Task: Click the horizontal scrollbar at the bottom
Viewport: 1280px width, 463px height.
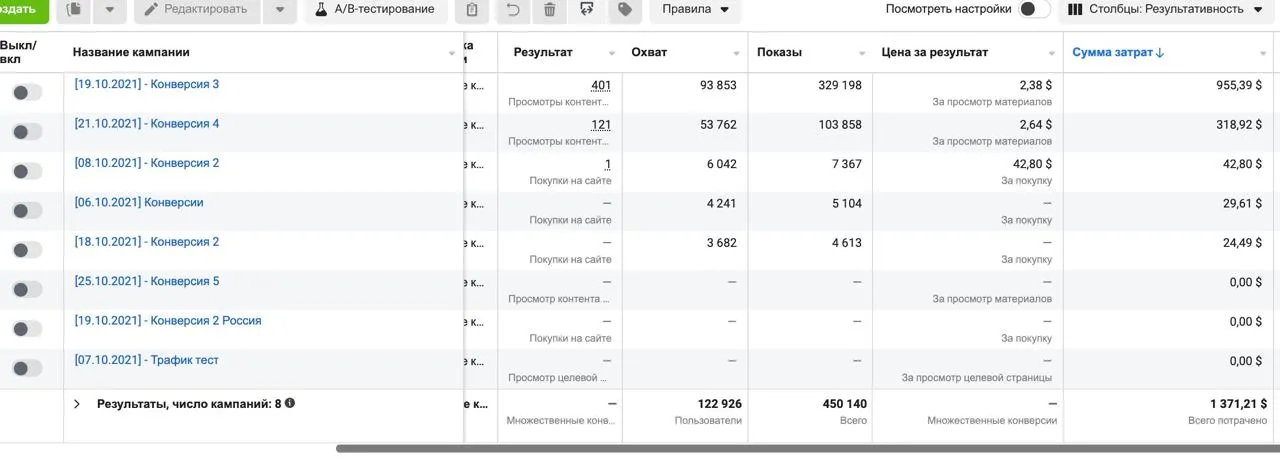Action: tap(807, 449)
